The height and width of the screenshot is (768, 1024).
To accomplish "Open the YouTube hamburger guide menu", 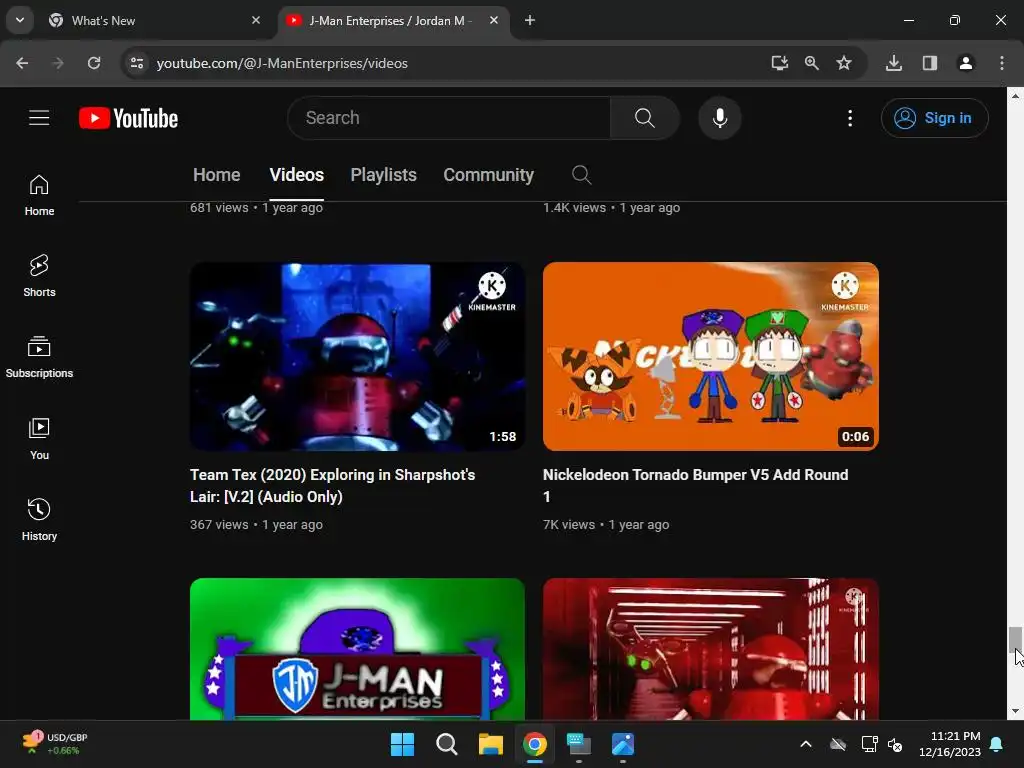I will tap(39, 118).
